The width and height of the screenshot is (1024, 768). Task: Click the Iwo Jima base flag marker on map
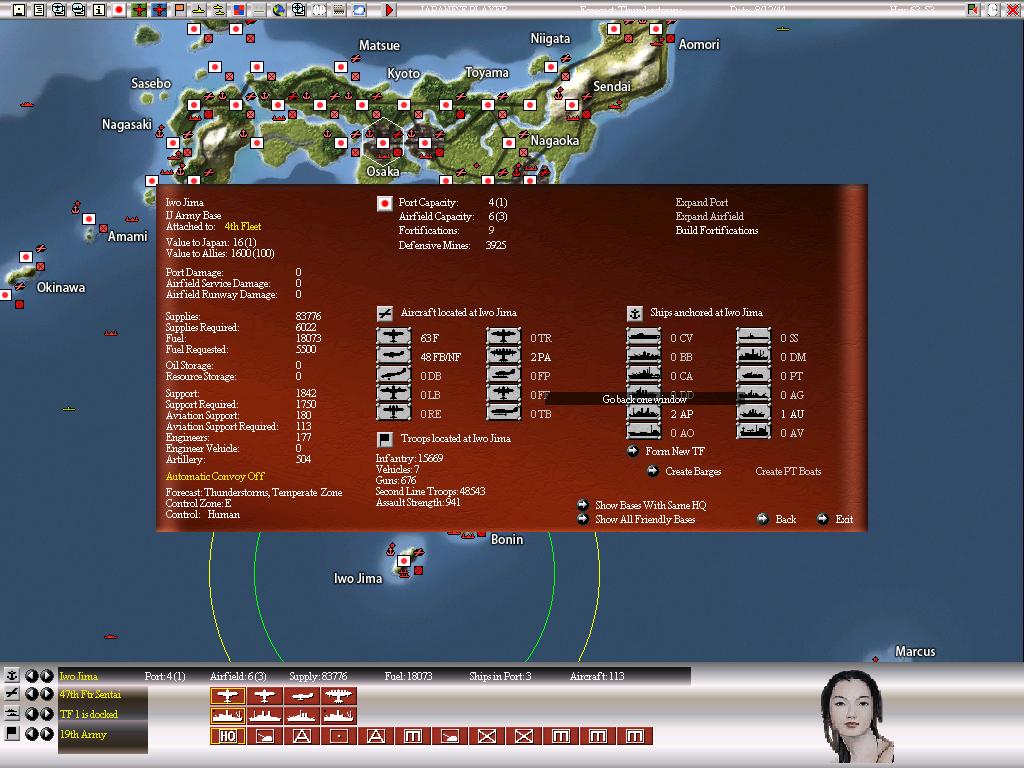404,561
